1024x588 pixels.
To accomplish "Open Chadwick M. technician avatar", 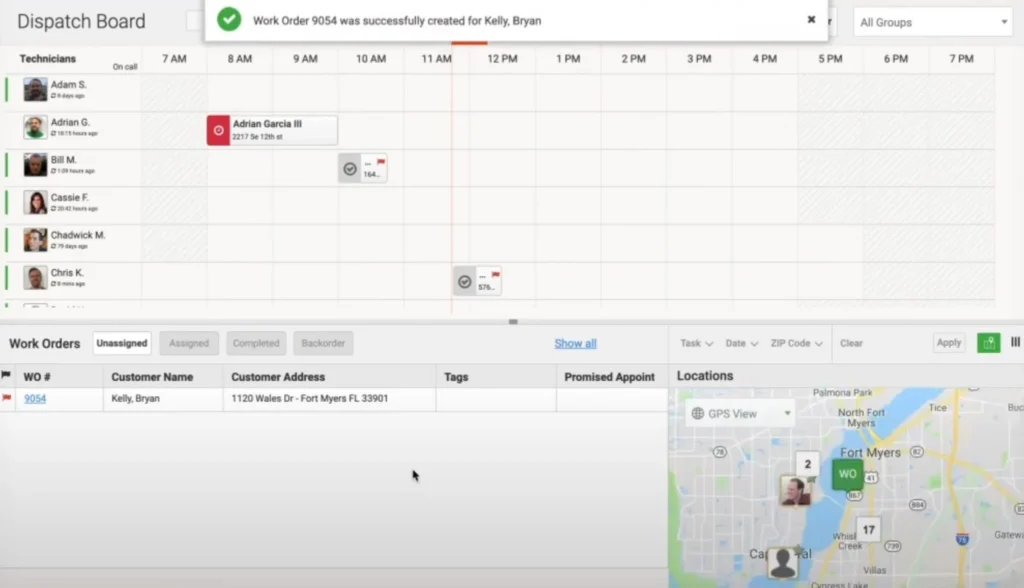I will (x=35, y=240).
